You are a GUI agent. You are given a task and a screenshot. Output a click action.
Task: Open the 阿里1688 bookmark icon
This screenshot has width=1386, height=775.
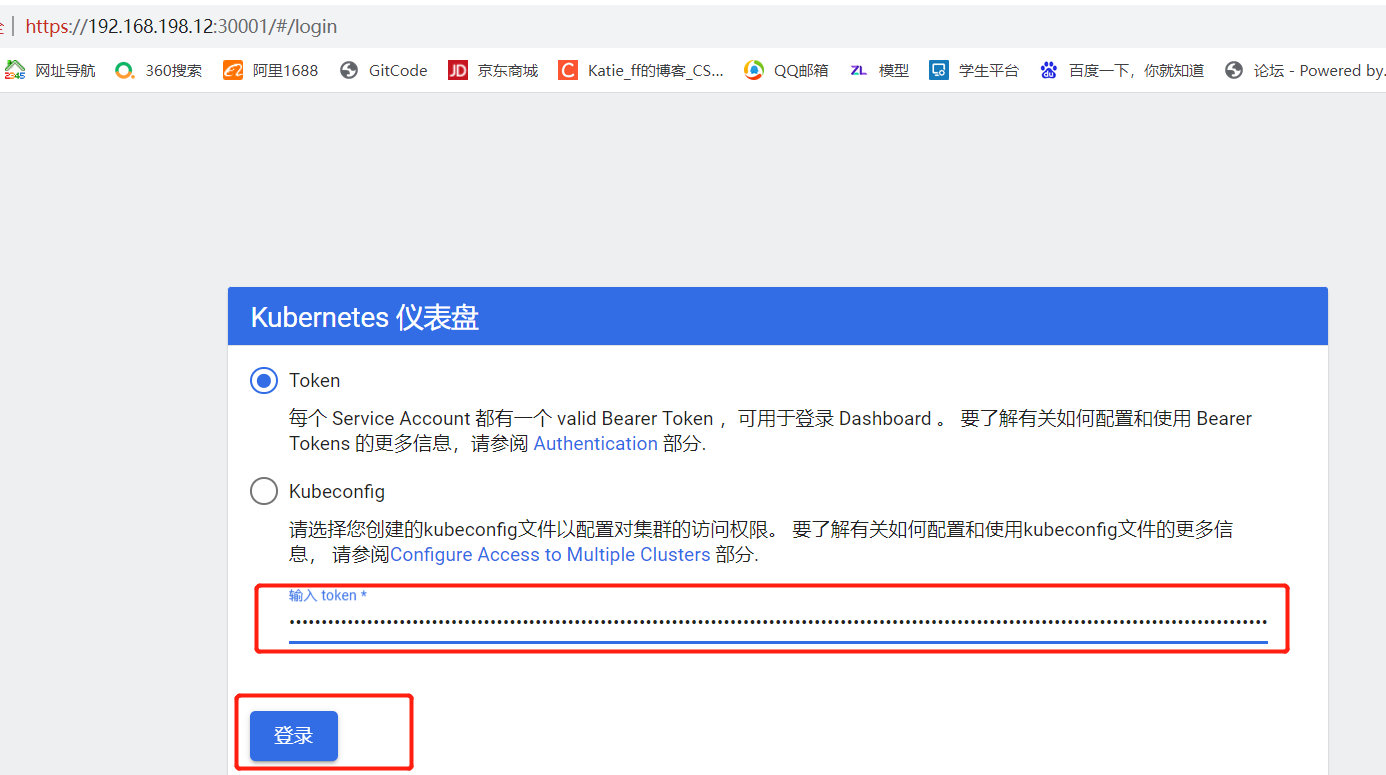coord(233,70)
